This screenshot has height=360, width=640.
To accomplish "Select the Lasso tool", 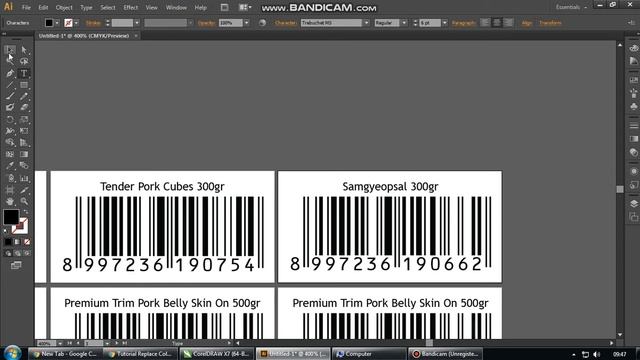I will click(x=24, y=62).
